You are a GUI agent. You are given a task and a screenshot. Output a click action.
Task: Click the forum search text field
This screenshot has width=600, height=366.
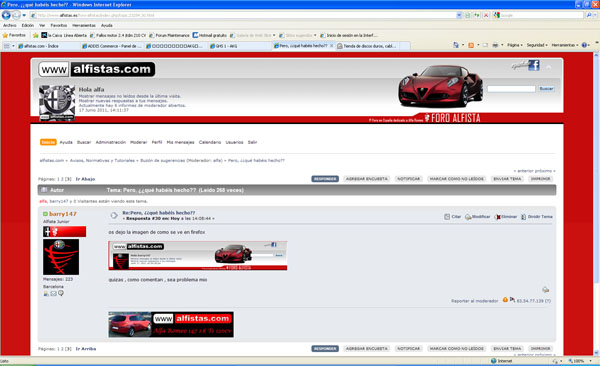pyautogui.click(x=511, y=89)
